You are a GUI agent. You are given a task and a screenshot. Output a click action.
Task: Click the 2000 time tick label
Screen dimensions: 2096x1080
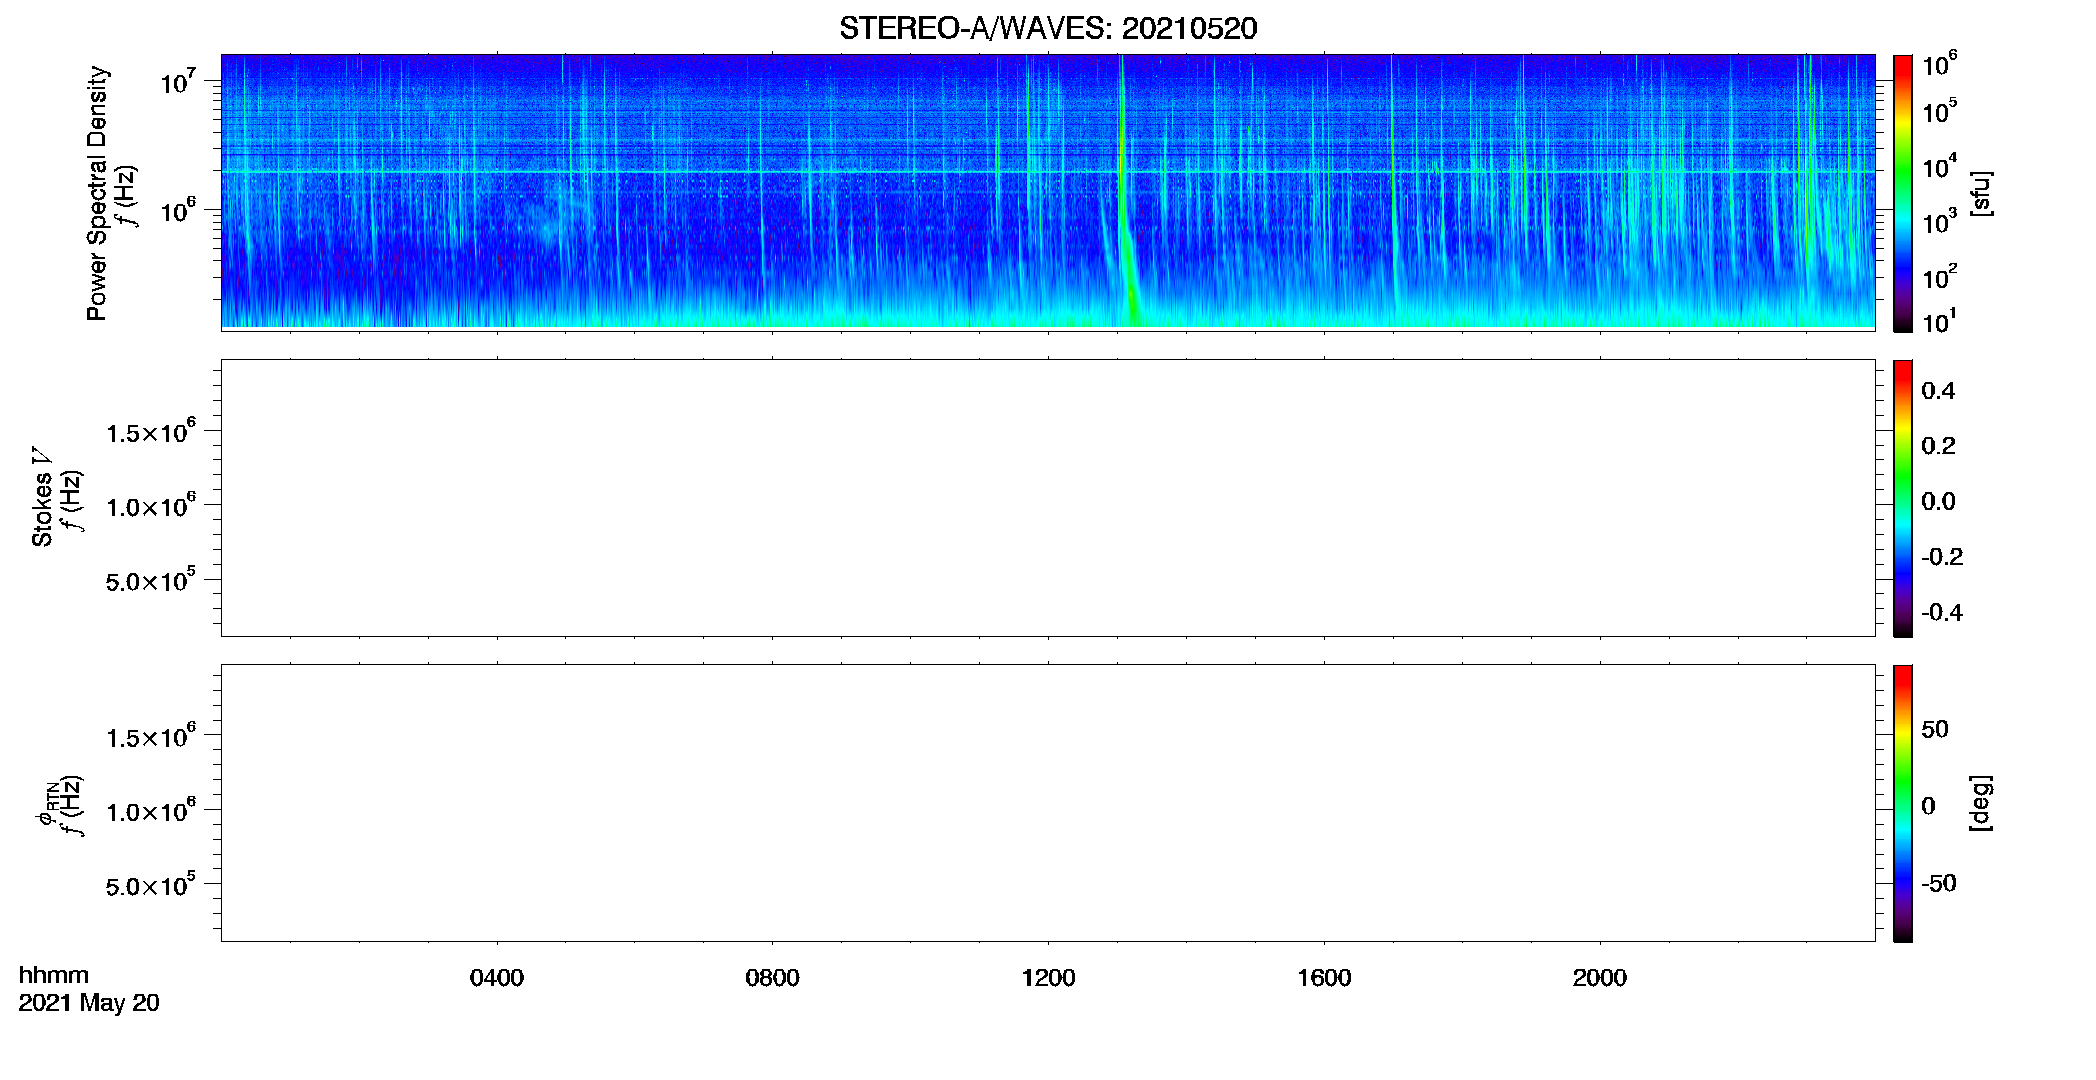pos(1600,978)
